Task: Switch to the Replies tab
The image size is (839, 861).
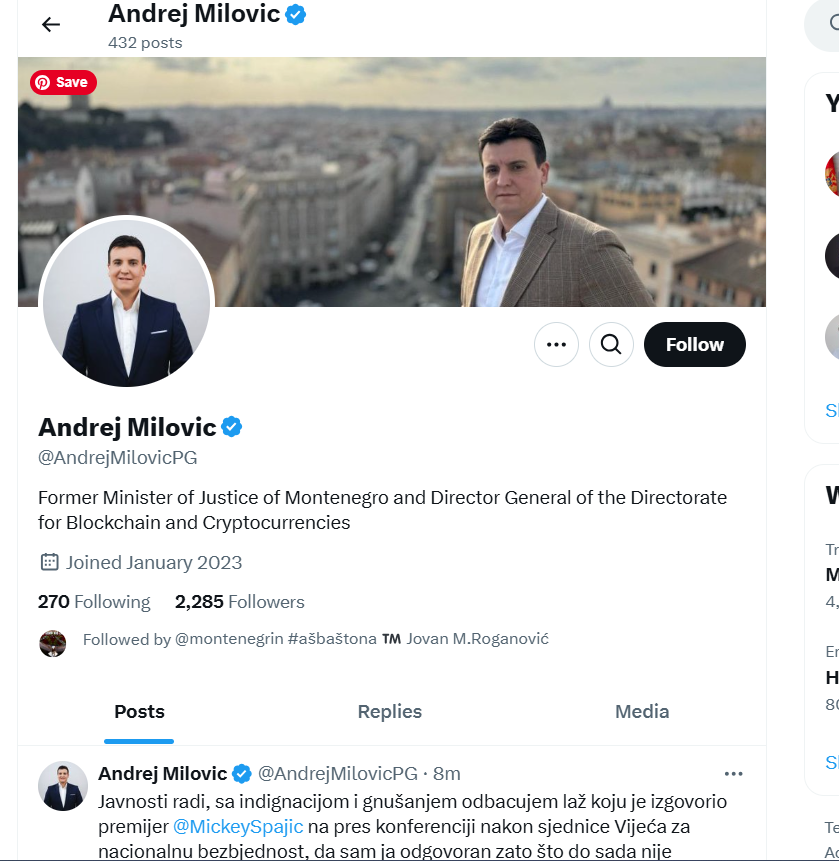Action: point(389,711)
